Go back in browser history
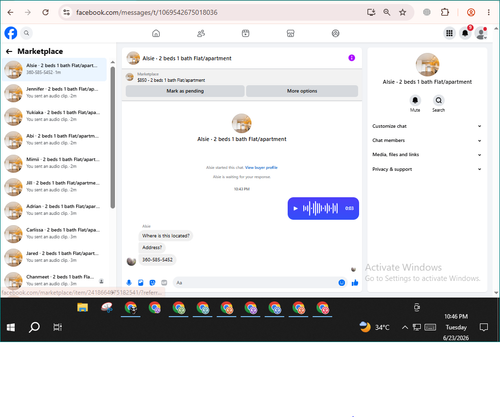 (10, 12)
